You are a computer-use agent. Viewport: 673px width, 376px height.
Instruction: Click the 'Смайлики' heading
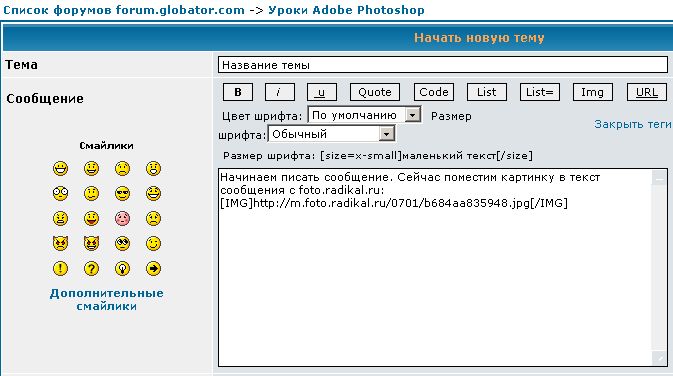[106, 146]
